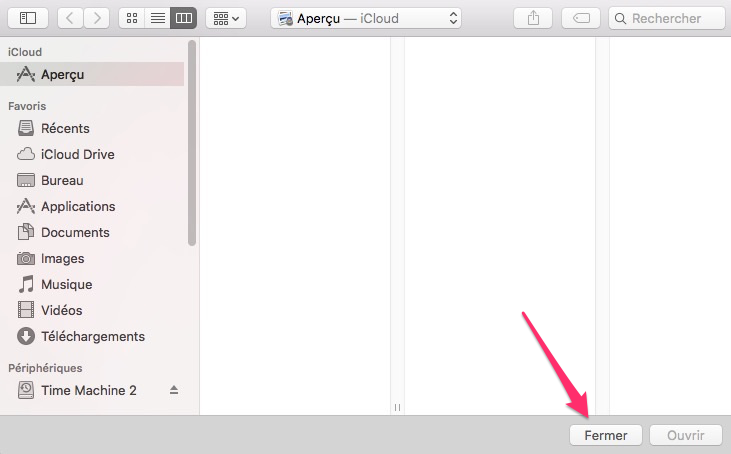
Task: Click the Périphériques section header
Action: (x=45, y=368)
